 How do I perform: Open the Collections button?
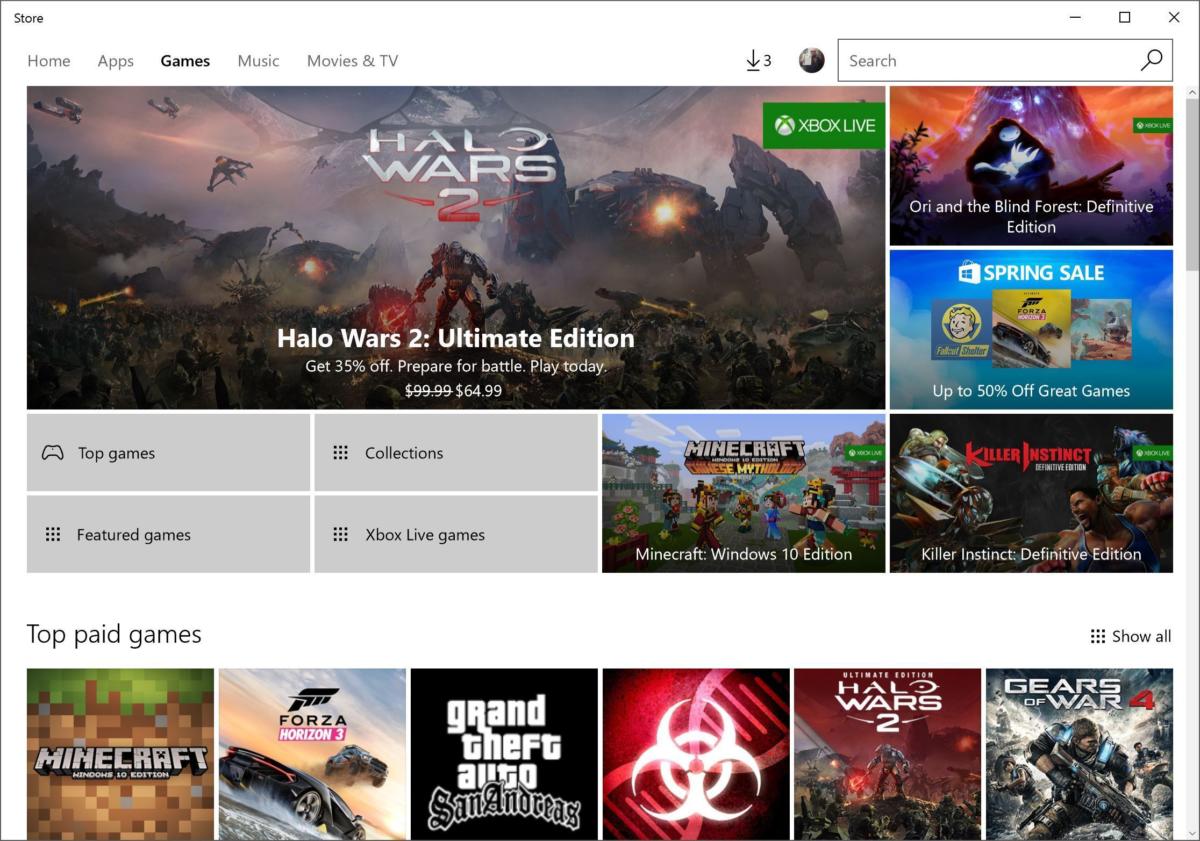tap(456, 453)
